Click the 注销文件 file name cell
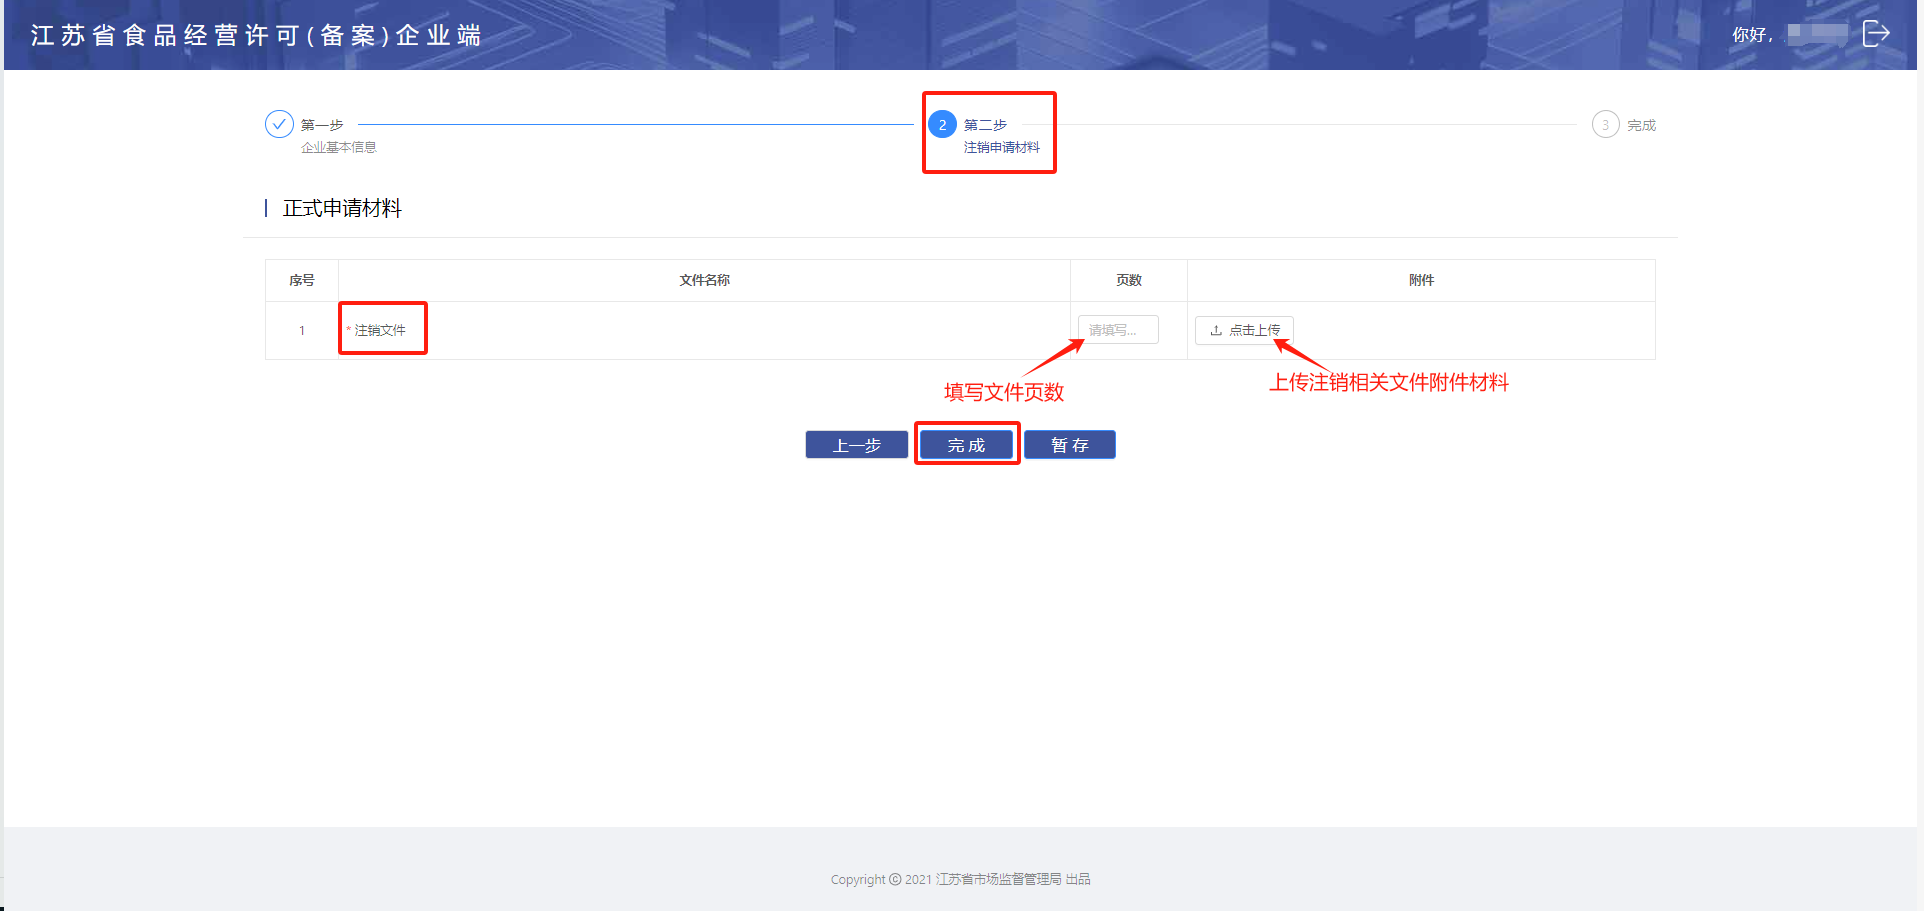The width and height of the screenshot is (1924, 911). tap(380, 330)
